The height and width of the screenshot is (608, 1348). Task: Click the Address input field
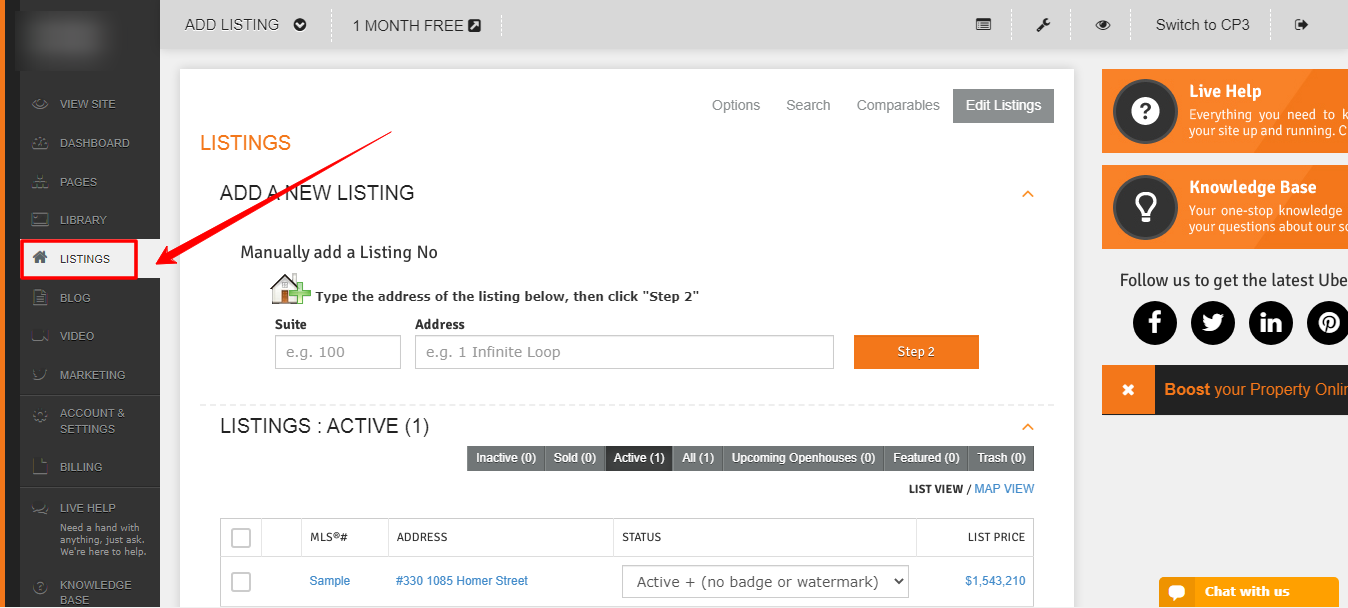[x=624, y=352]
